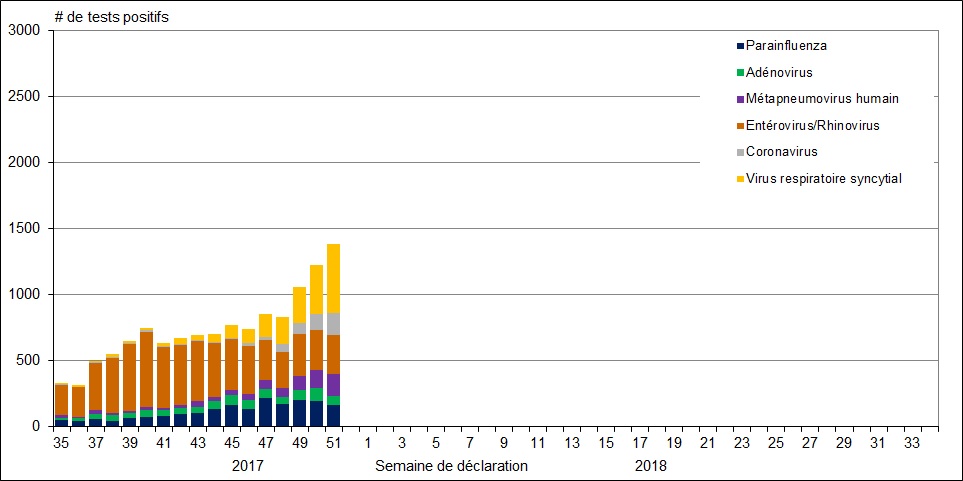Image resolution: width=963 pixels, height=481 pixels.
Task: Click the gray Coronavirus legend swatch
Action: [x=740, y=152]
